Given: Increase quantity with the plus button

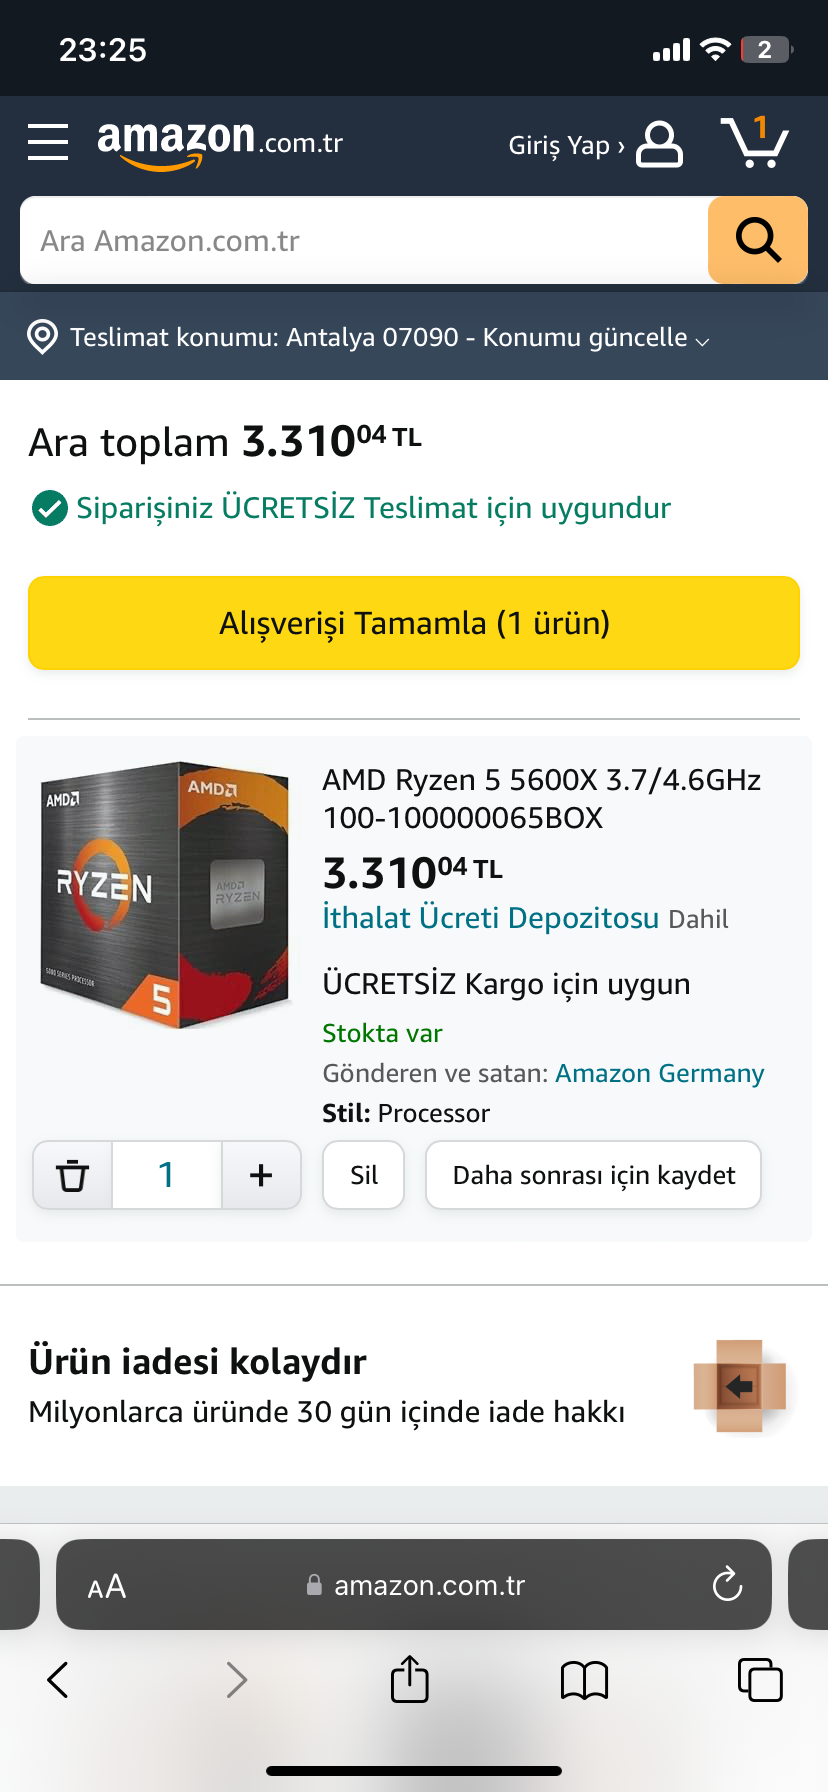Looking at the screenshot, I should [261, 1175].
